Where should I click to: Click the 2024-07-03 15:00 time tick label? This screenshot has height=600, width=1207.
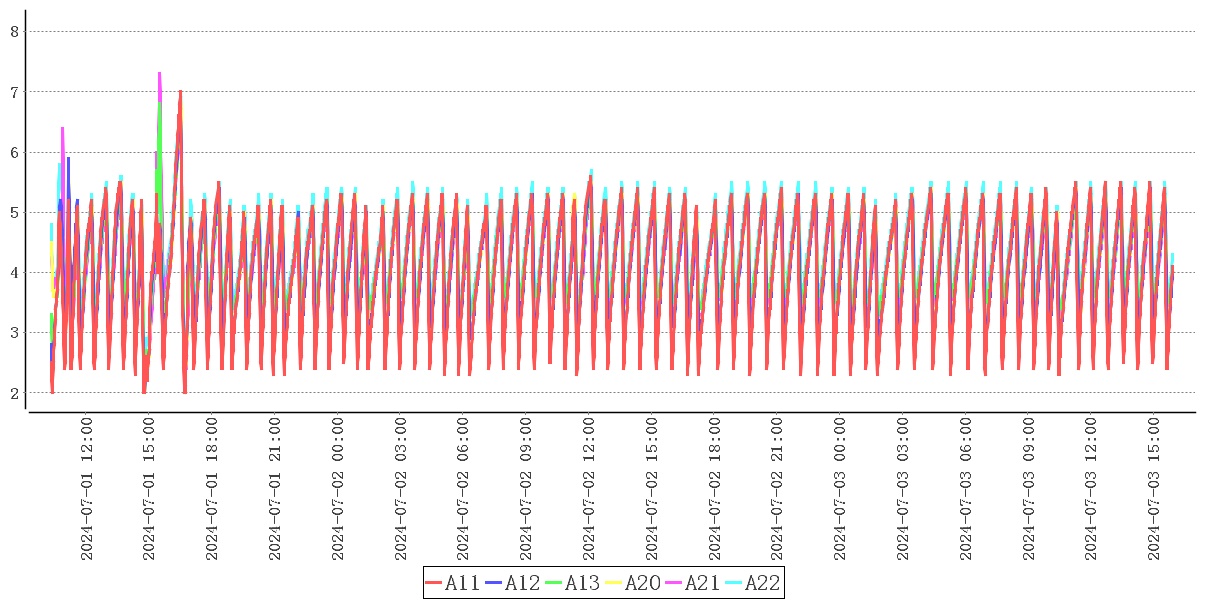(x=1154, y=490)
